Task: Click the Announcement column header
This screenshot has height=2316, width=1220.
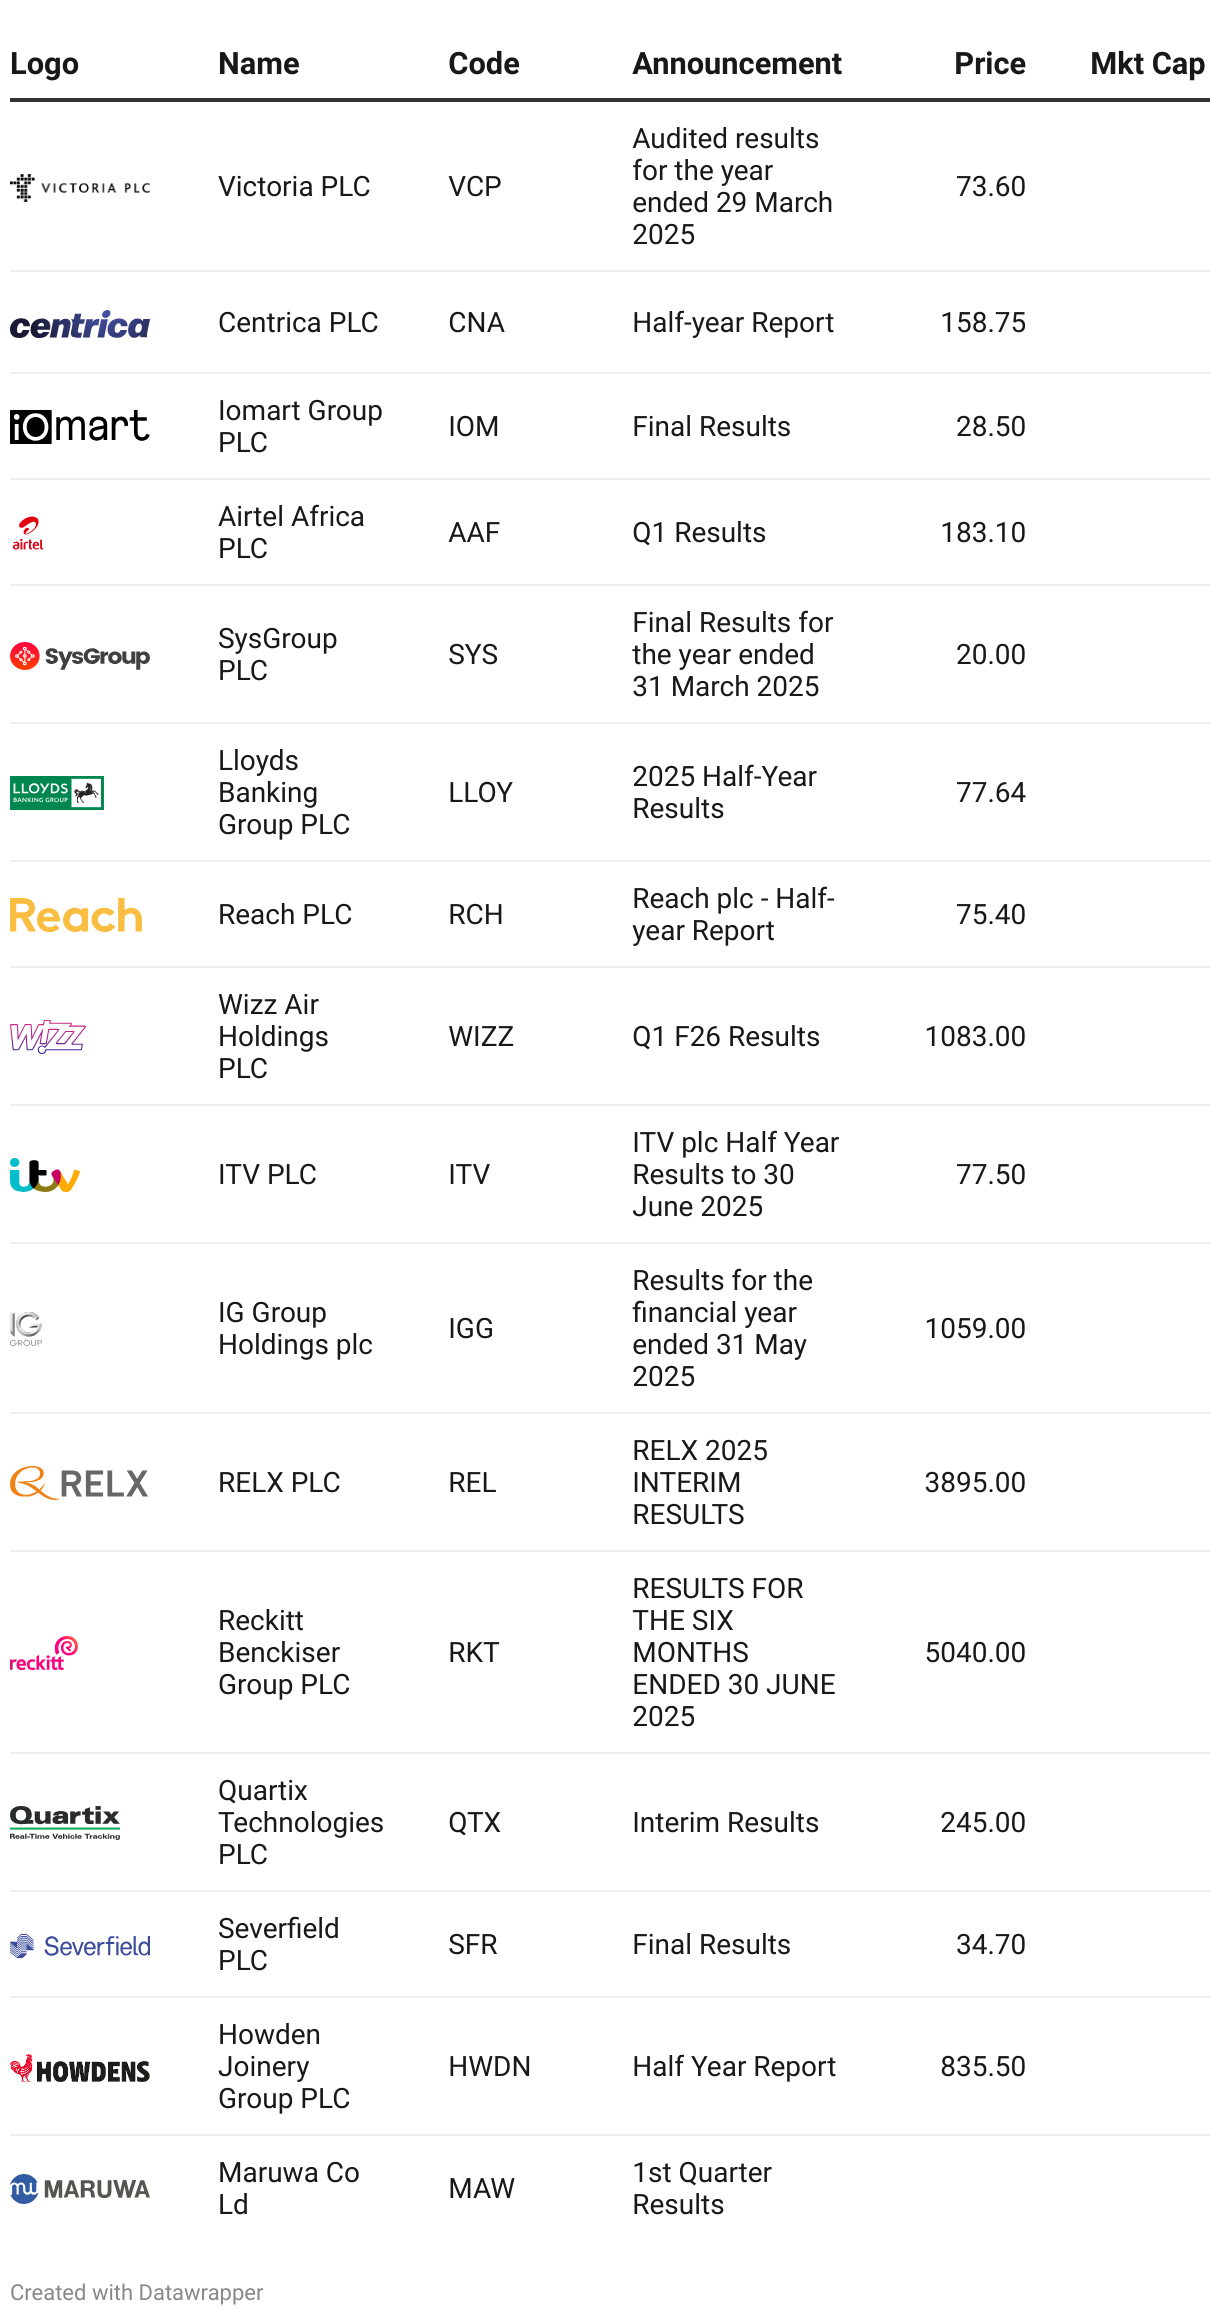Action: pyautogui.click(x=737, y=64)
